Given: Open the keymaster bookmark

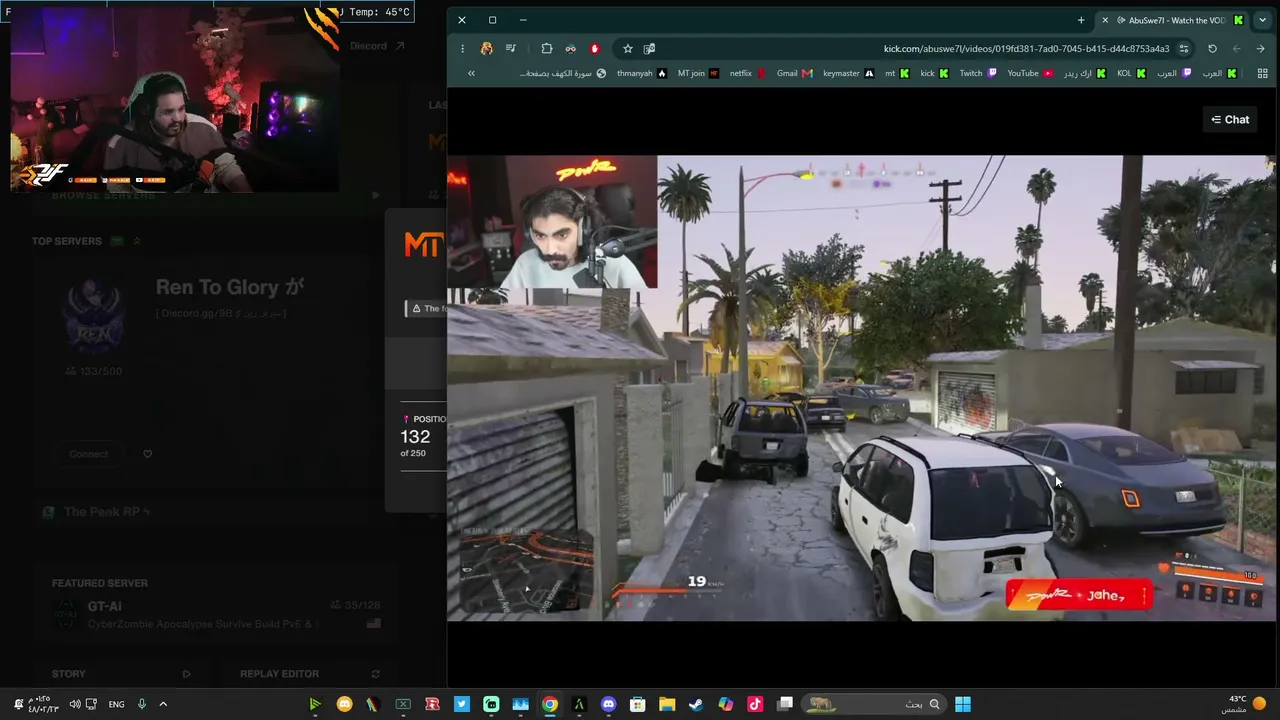Looking at the screenshot, I should [848, 73].
